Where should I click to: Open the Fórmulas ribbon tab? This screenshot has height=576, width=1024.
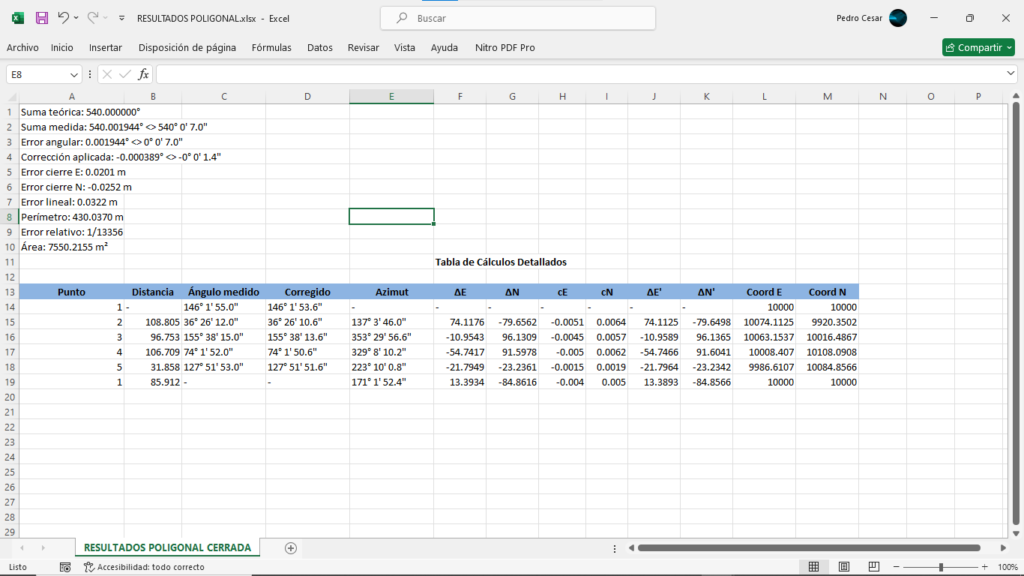[x=271, y=47]
